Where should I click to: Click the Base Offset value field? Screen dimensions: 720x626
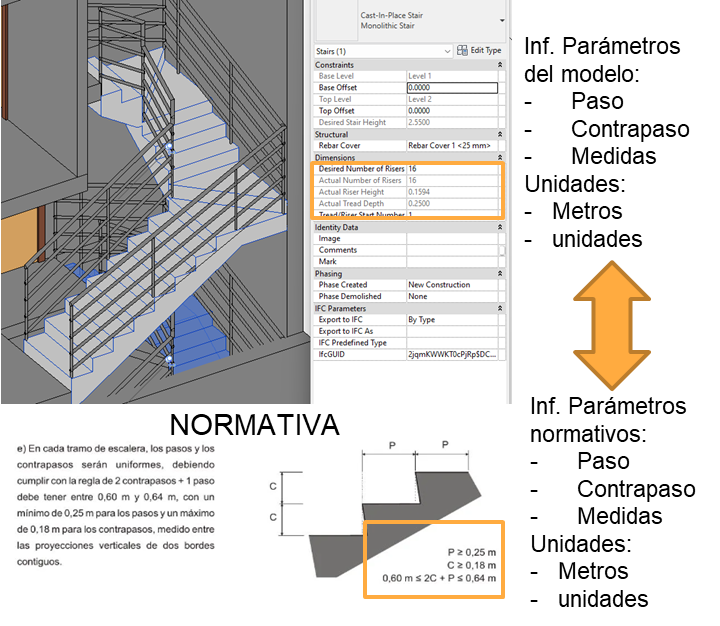click(452, 87)
